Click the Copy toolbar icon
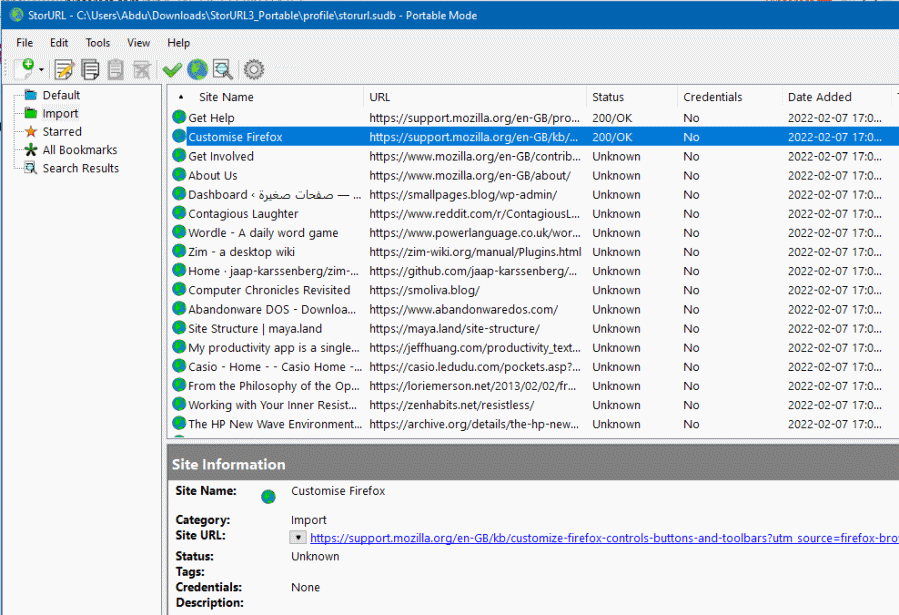899x615 pixels. [x=90, y=69]
